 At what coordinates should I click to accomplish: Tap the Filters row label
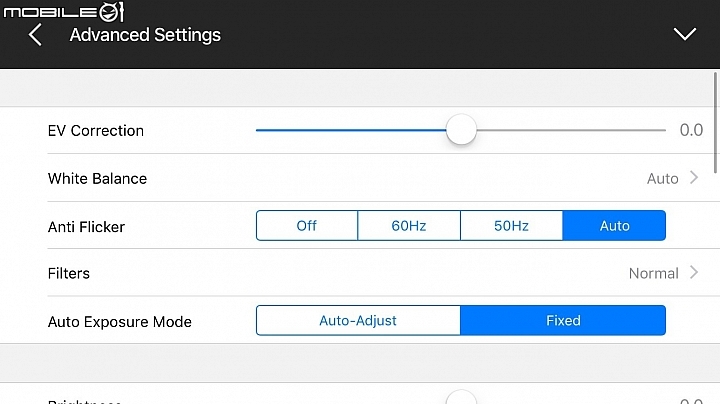coord(69,274)
